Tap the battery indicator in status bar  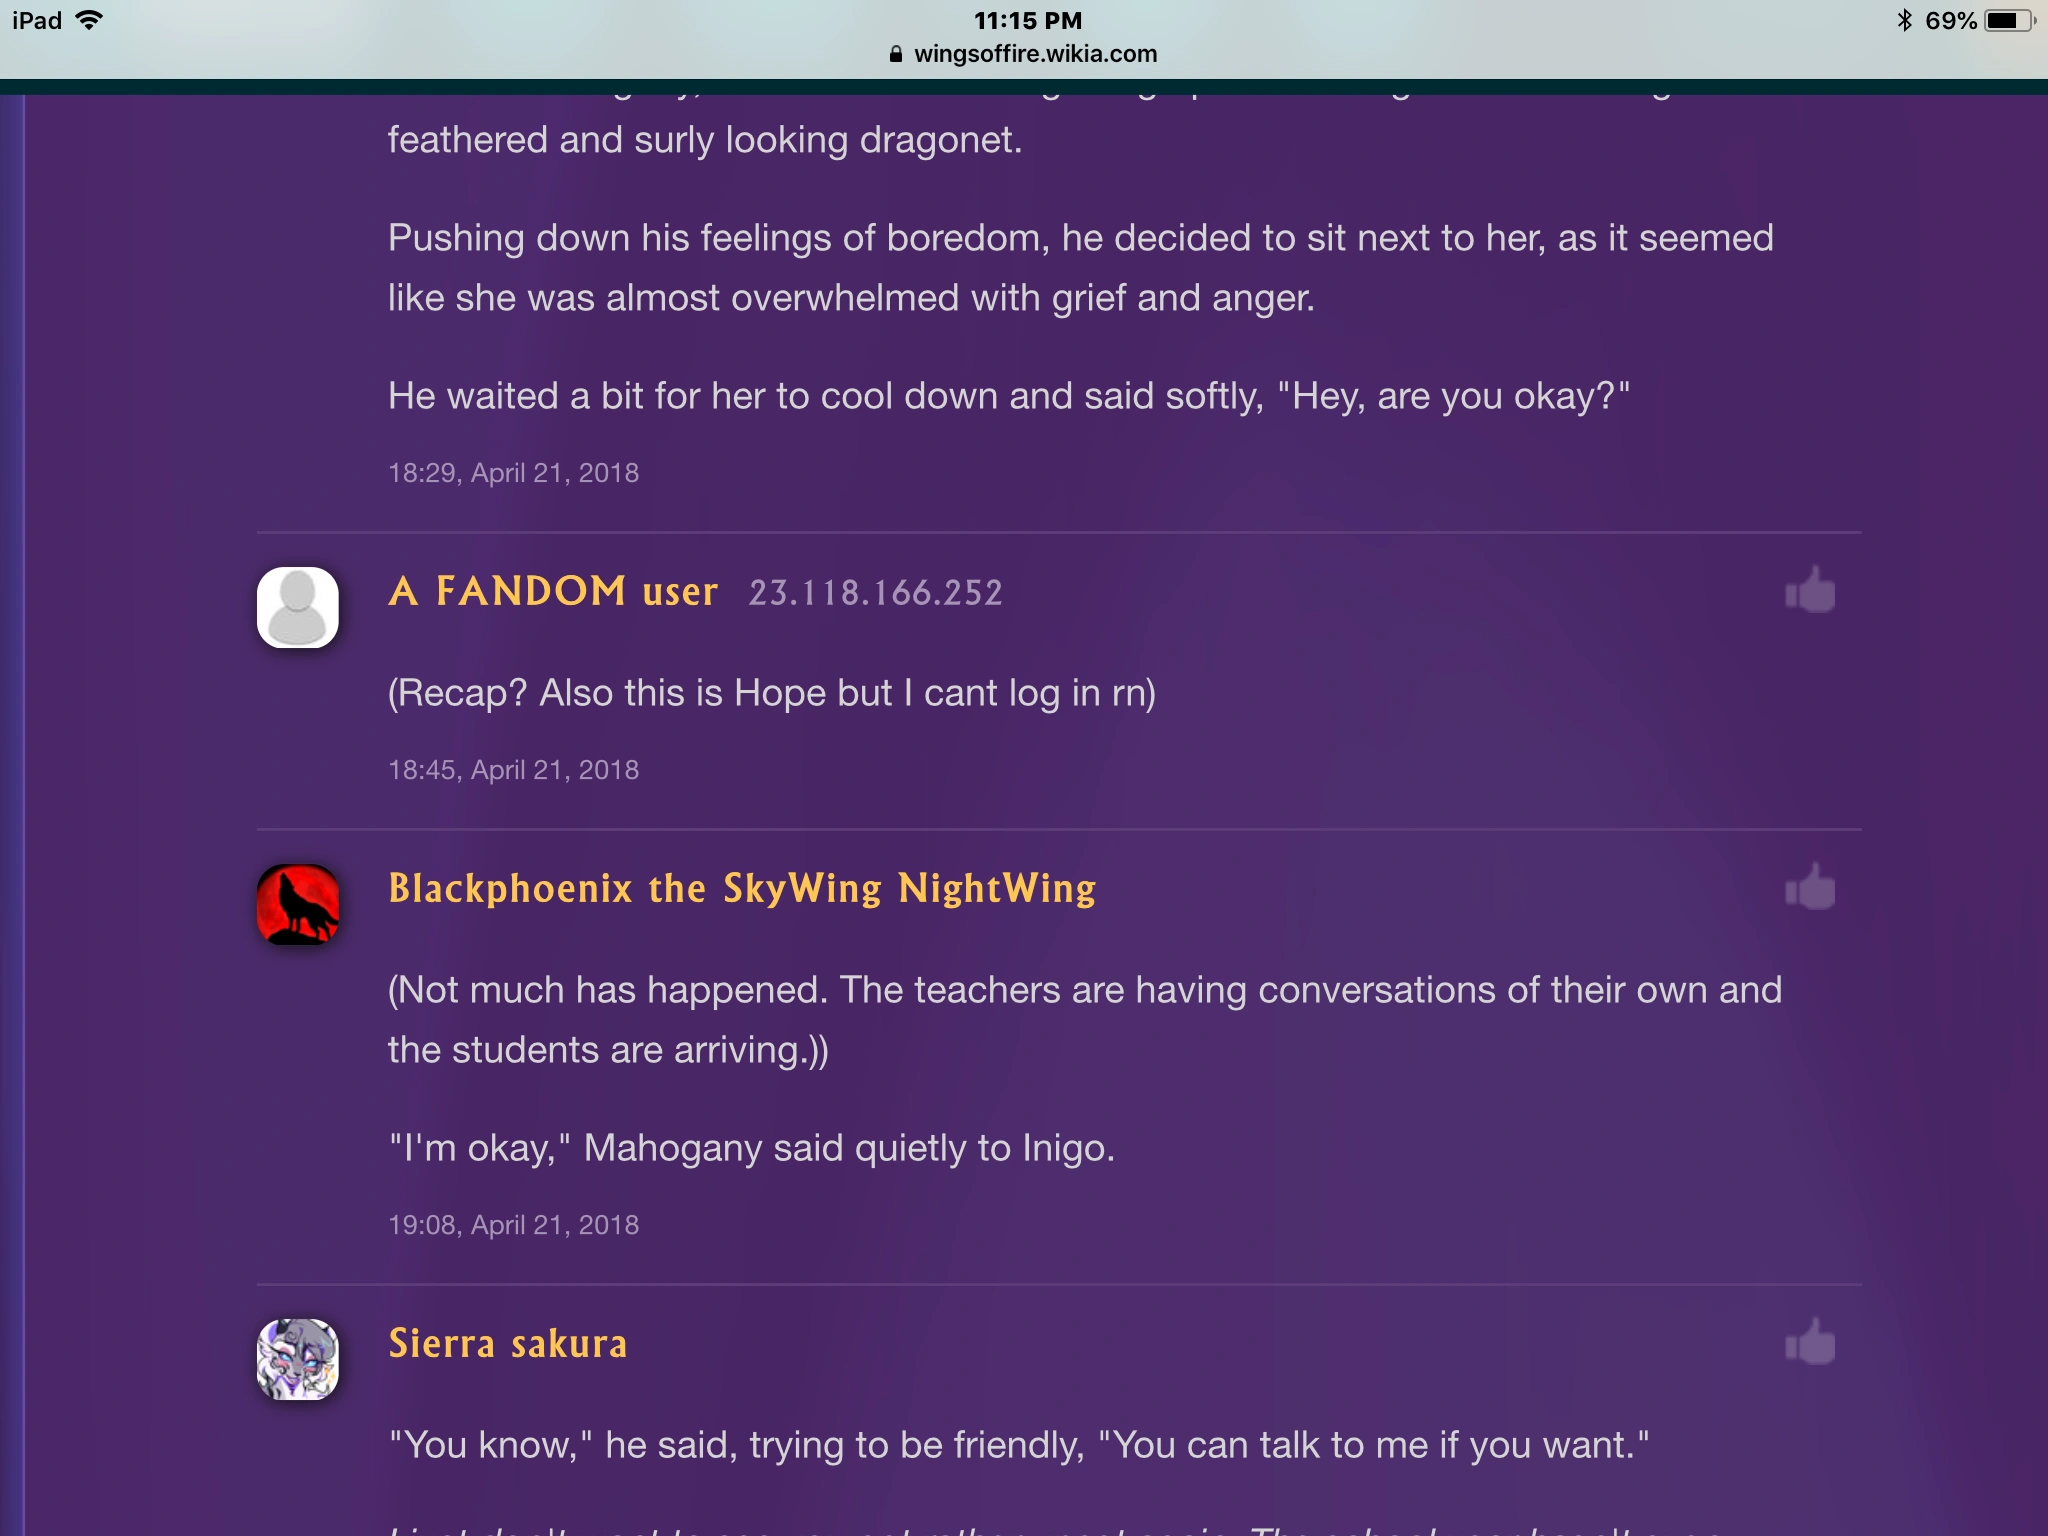[x=2010, y=21]
